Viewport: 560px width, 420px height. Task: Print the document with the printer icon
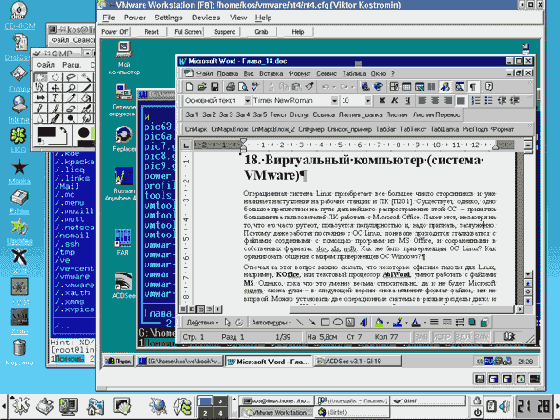[230, 86]
